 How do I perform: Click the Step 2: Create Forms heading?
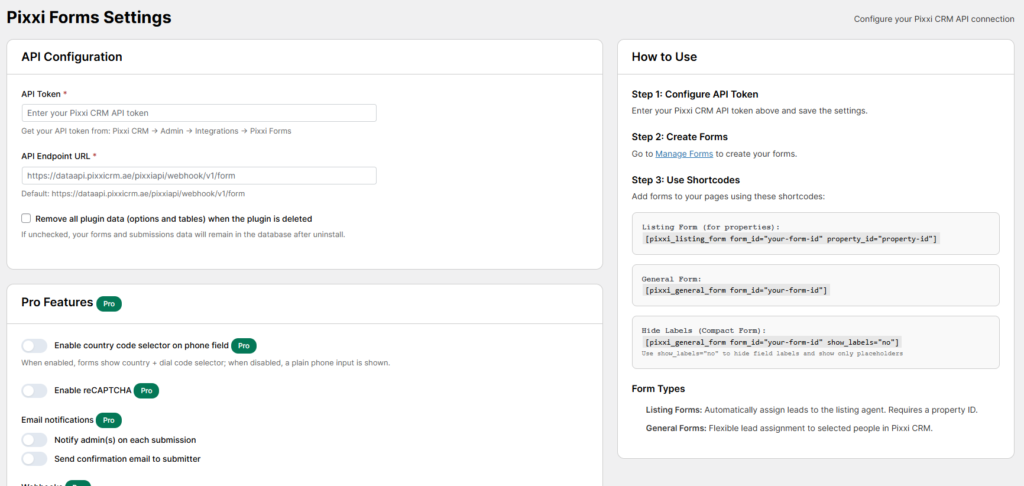[x=680, y=137]
